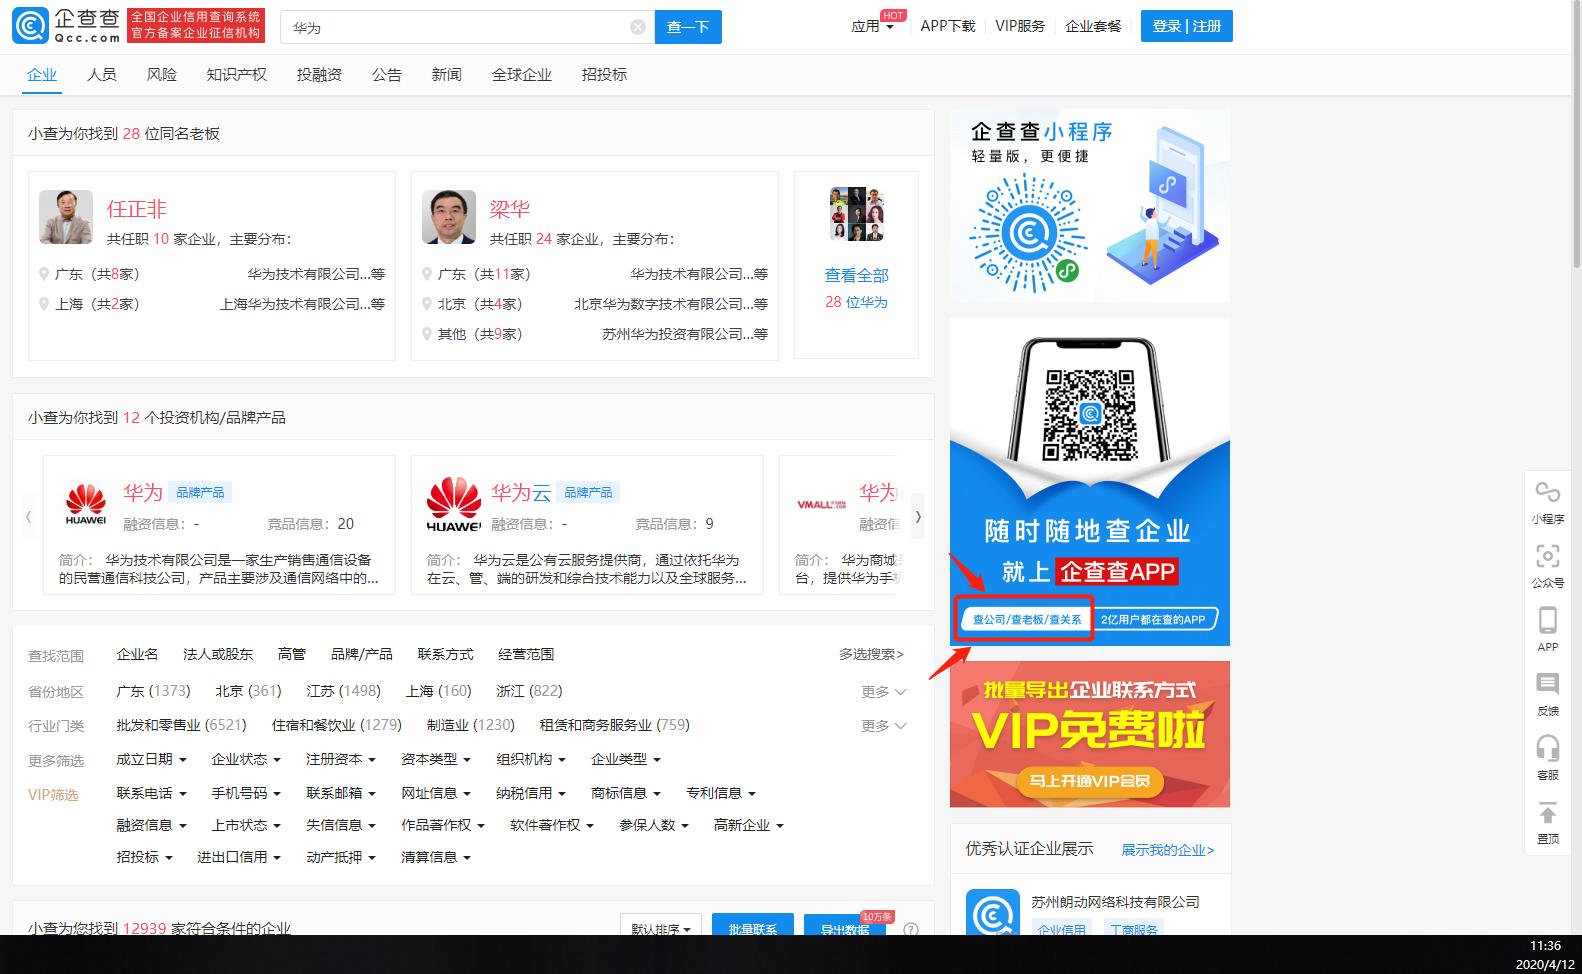Switch to the 人员 tab
Image resolution: width=1582 pixels, height=974 pixels.
coord(102,74)
